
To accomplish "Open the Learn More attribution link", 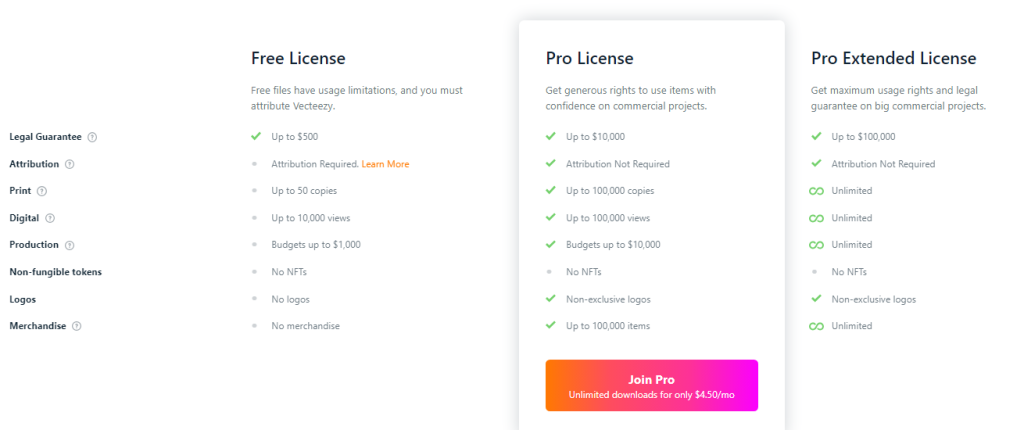I will coord(385,164).
